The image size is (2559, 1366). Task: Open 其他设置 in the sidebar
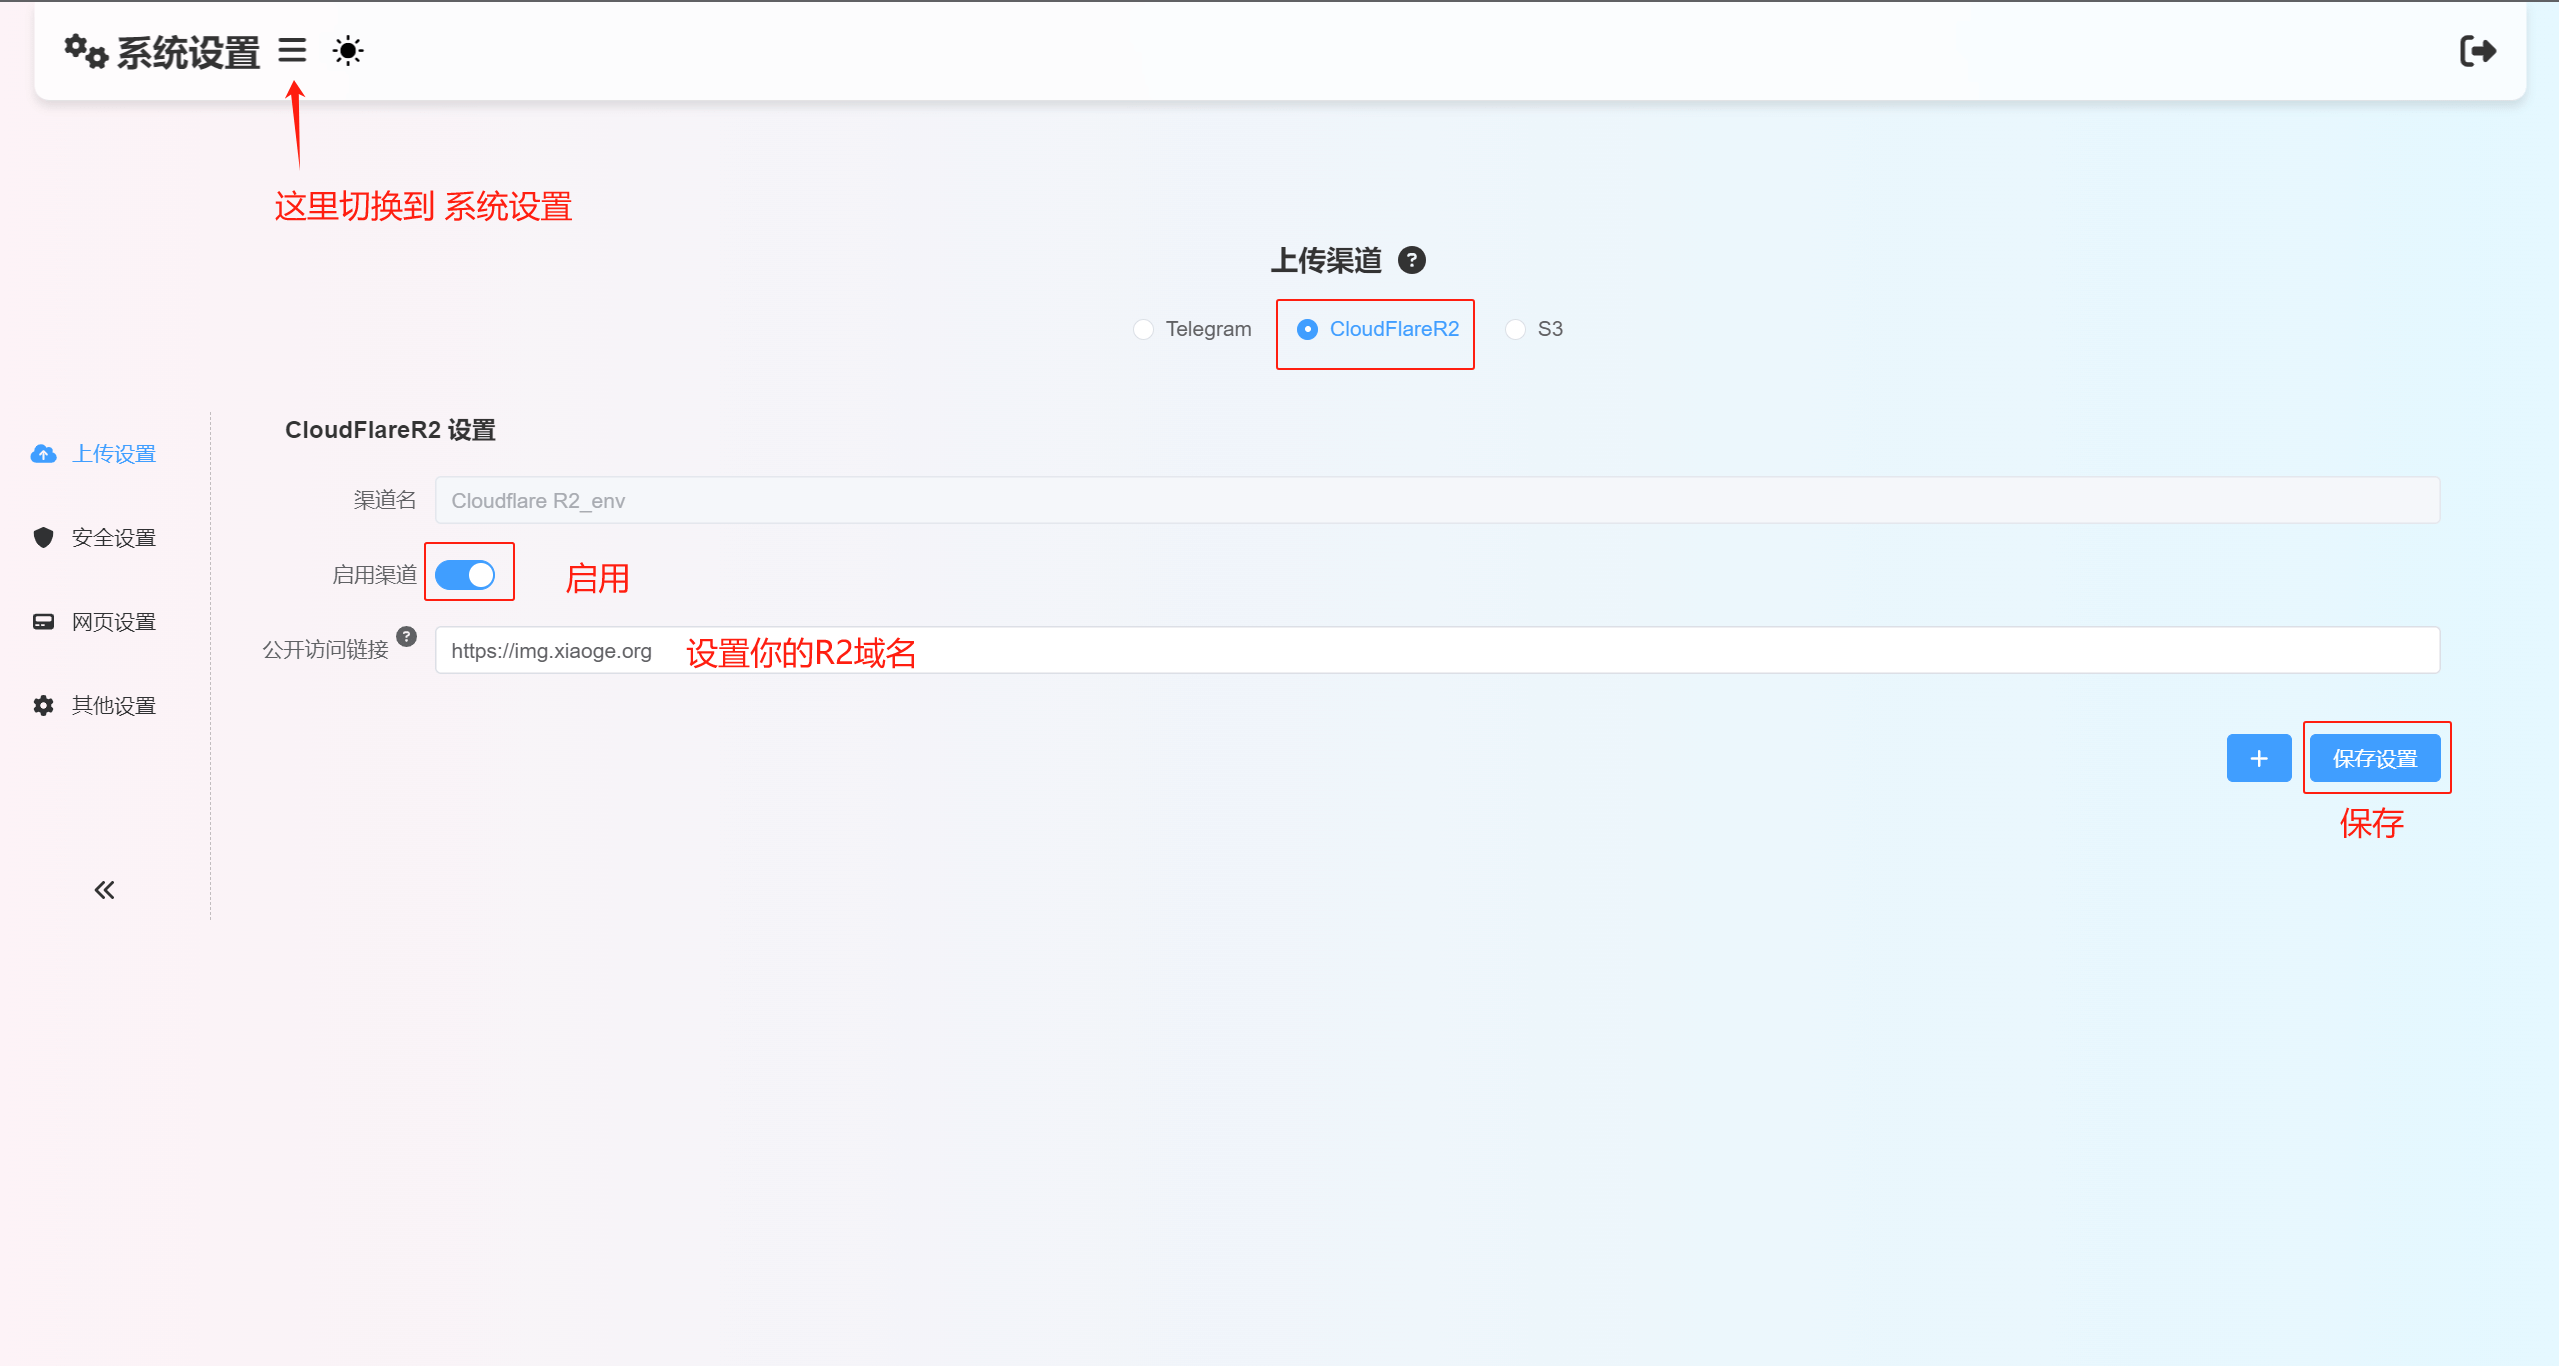(112, 705)
